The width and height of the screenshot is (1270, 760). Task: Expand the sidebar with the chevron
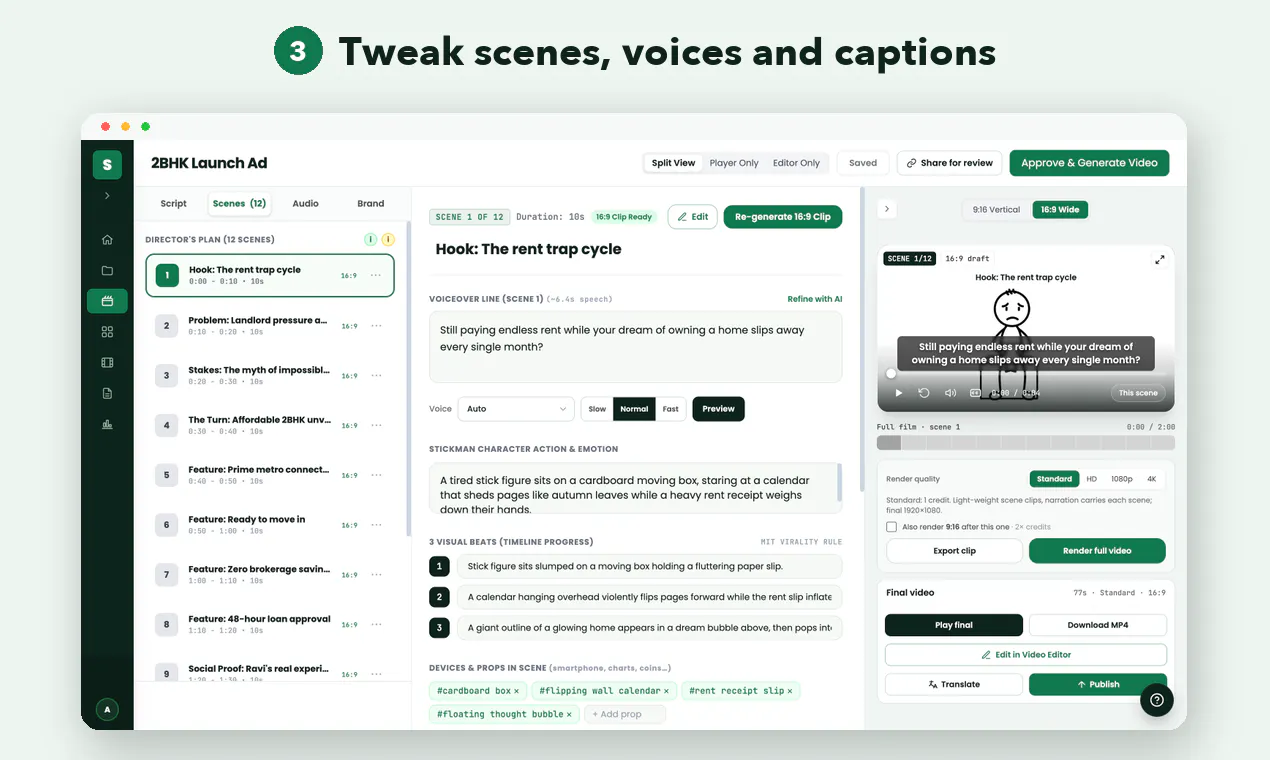pyautogui.click(x=107, y=195)
